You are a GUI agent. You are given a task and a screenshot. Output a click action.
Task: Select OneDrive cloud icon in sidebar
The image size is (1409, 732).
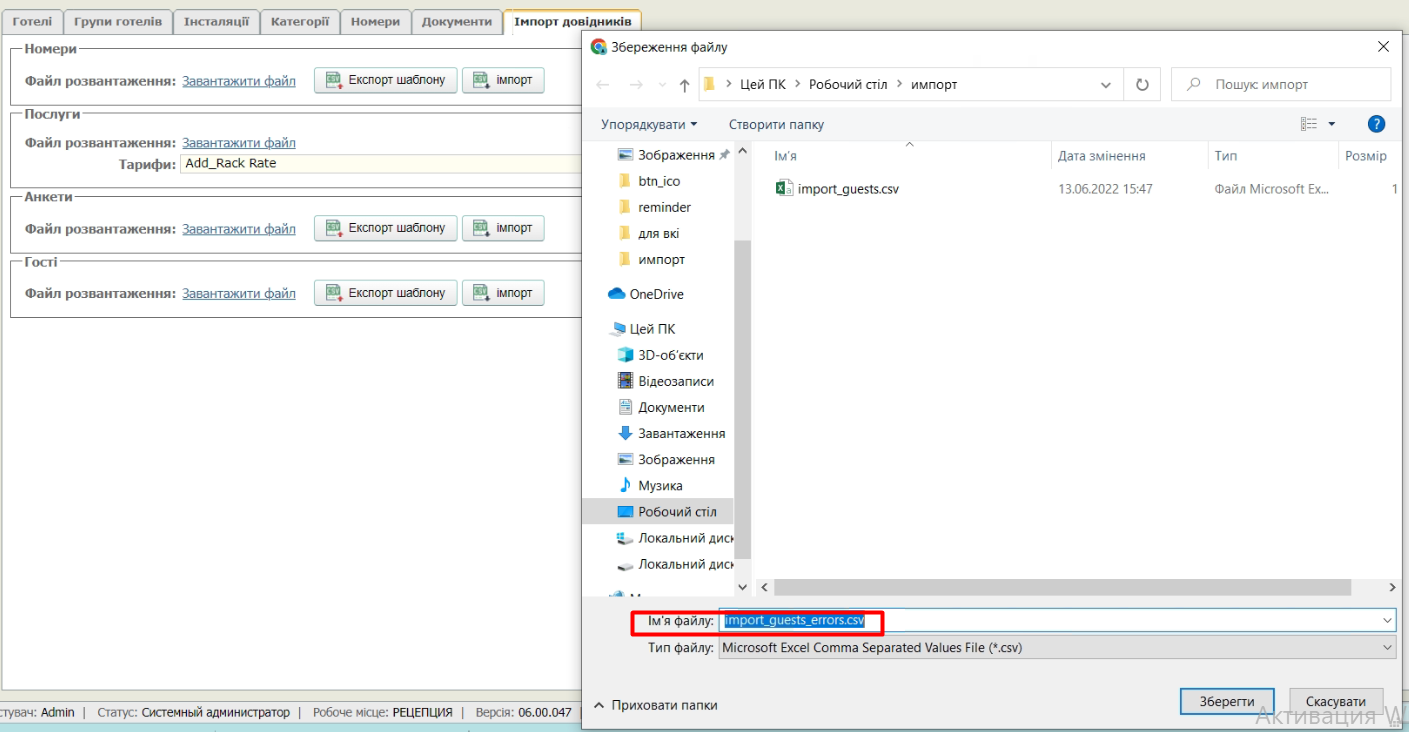pyautogui.click(x=617, y=294)
